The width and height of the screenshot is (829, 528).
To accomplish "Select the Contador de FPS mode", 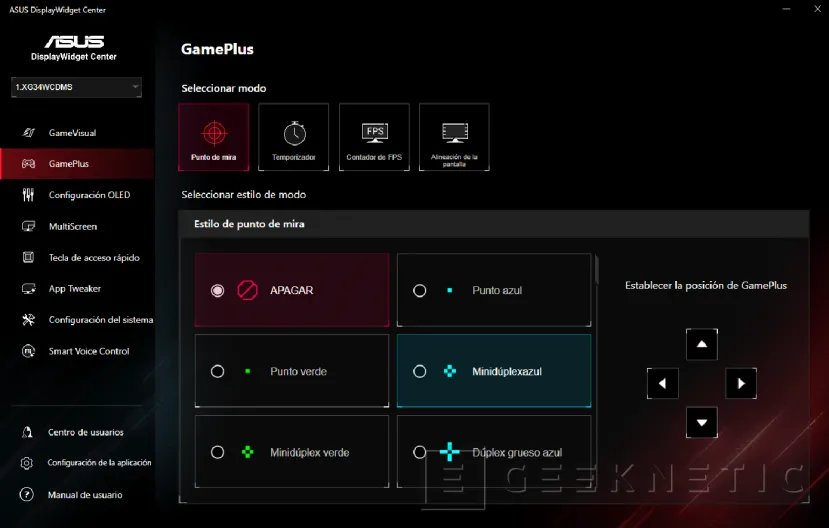I will [374, 137].
